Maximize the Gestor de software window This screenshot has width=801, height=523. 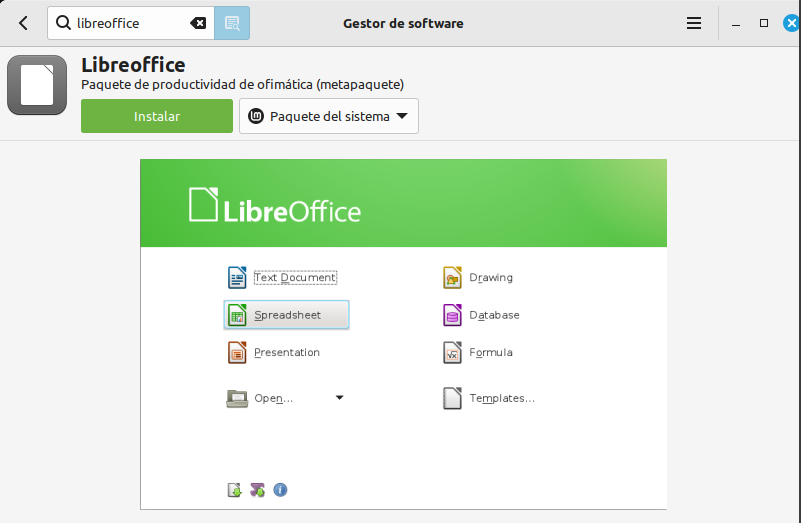tap(764, 23)
